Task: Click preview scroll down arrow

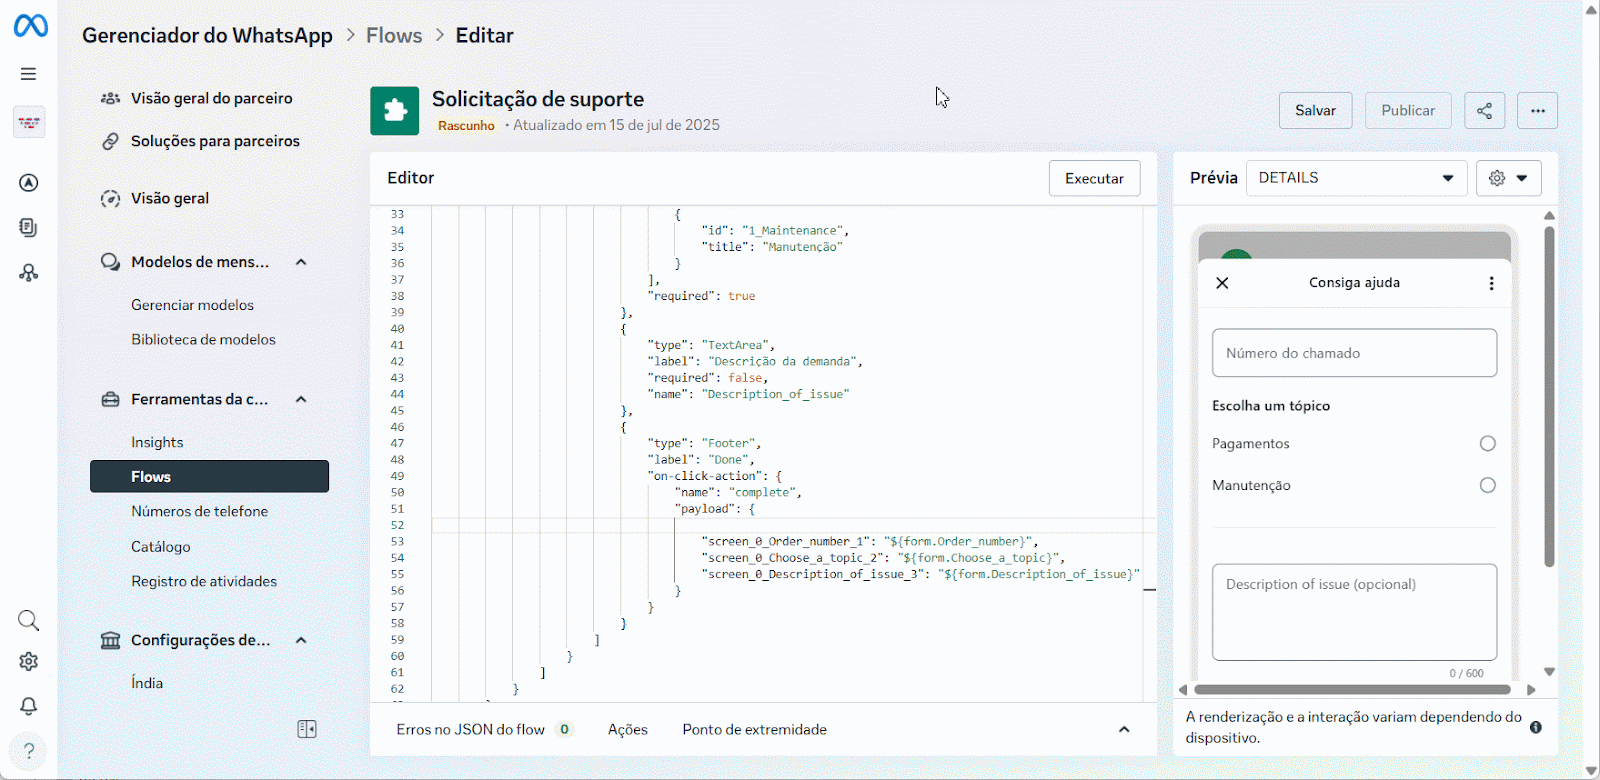Action: tap(1549, 672)
